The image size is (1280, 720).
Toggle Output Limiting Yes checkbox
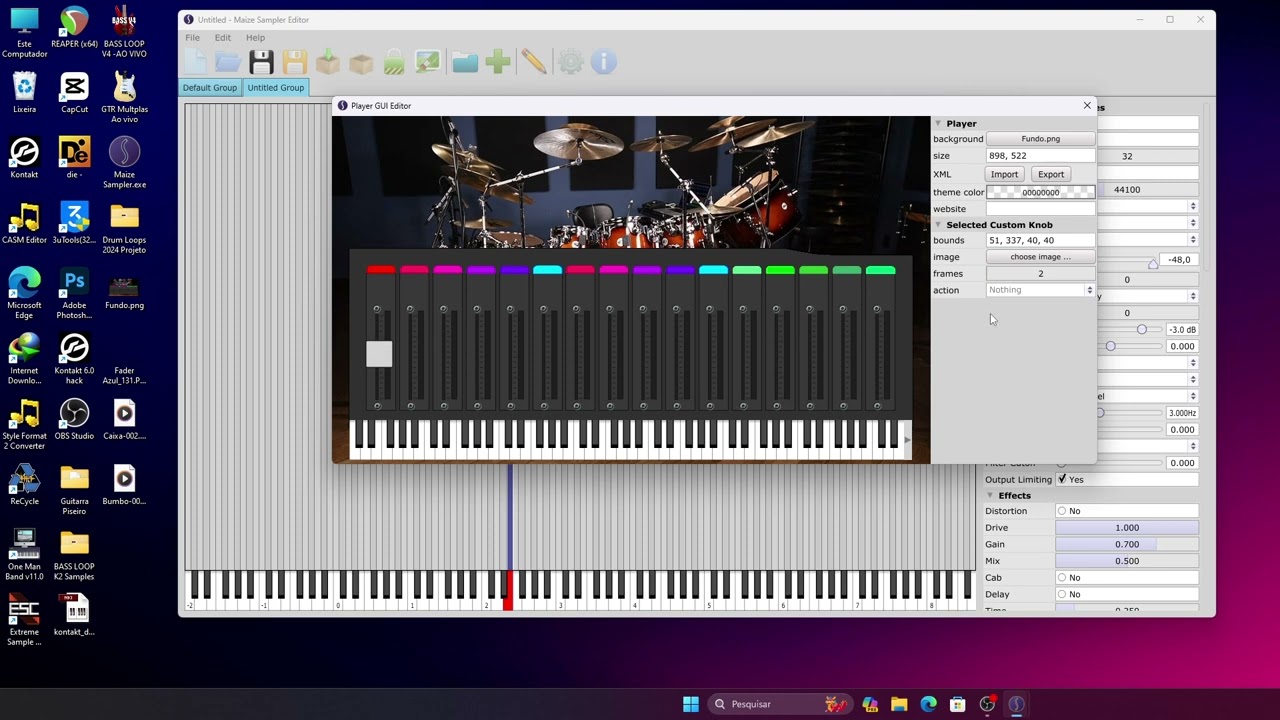click(x=1062, y=479)
